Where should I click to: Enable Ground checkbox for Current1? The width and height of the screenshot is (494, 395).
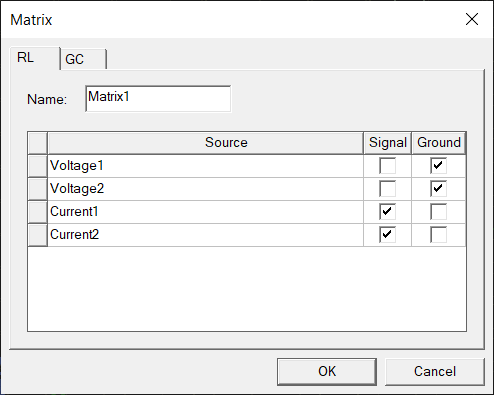pyautogui.click(x=438, y=212)
